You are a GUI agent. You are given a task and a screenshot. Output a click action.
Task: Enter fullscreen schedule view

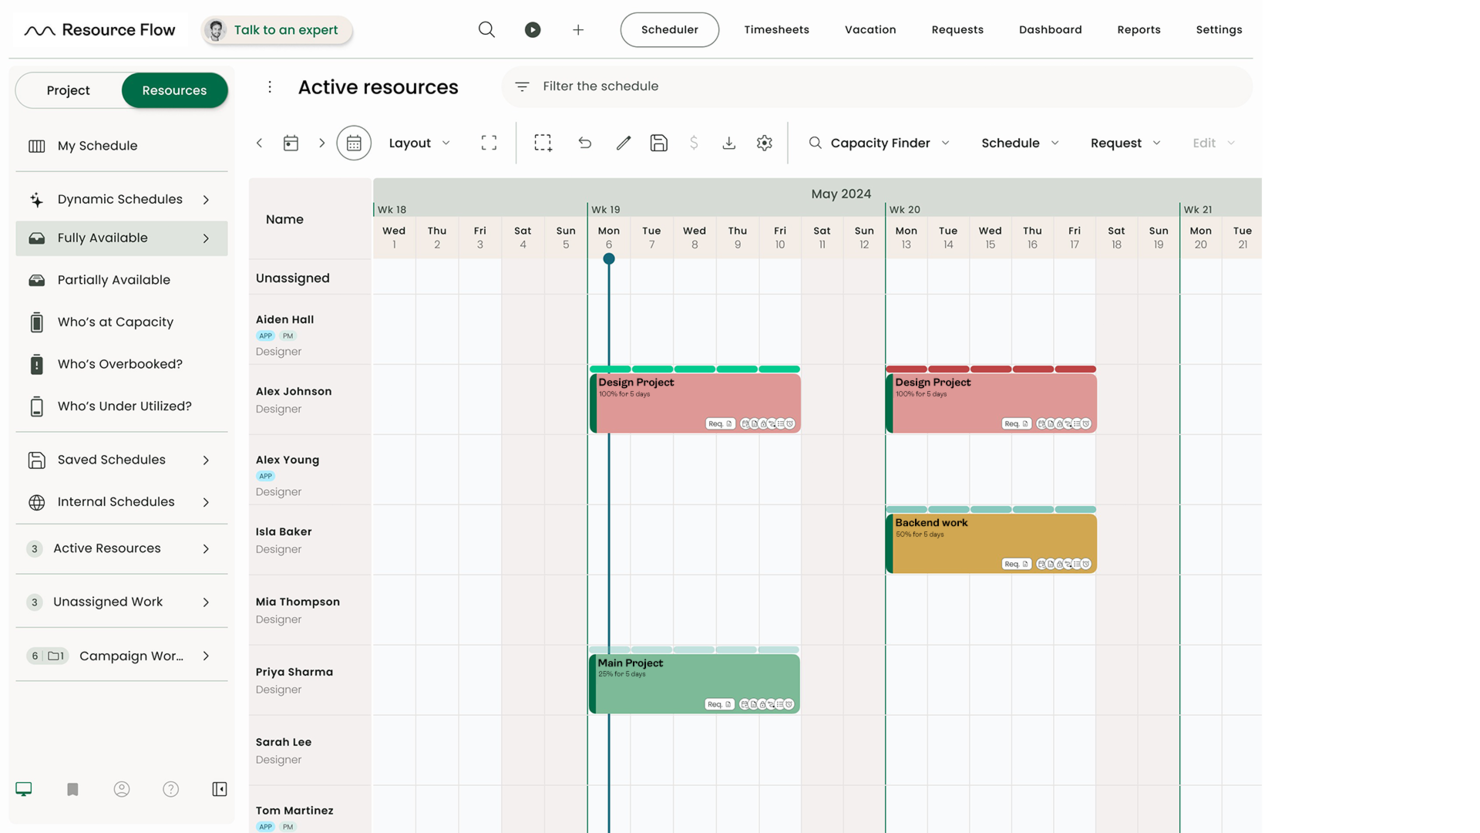point(489,142)
